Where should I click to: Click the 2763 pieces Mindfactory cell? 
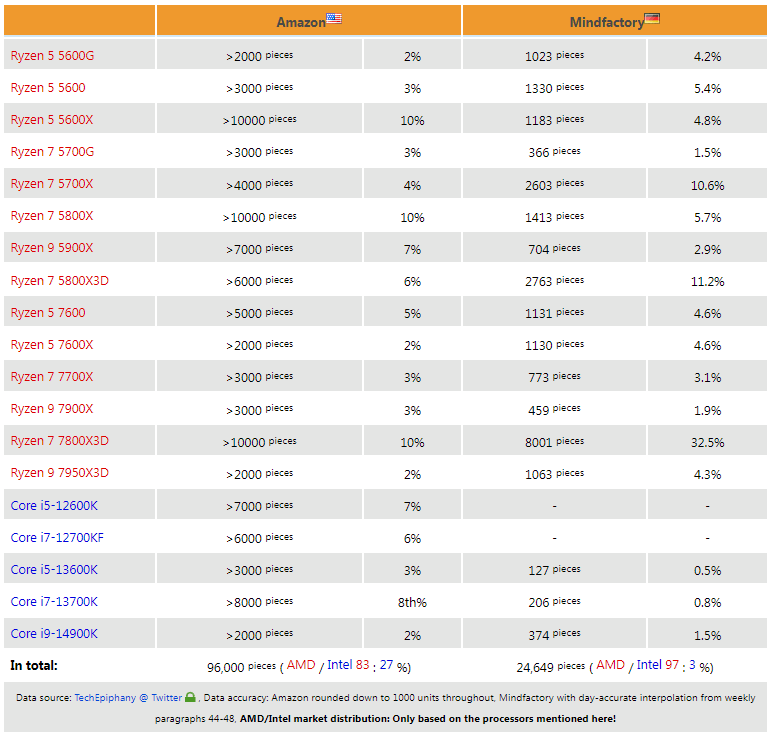click(554, 281)
